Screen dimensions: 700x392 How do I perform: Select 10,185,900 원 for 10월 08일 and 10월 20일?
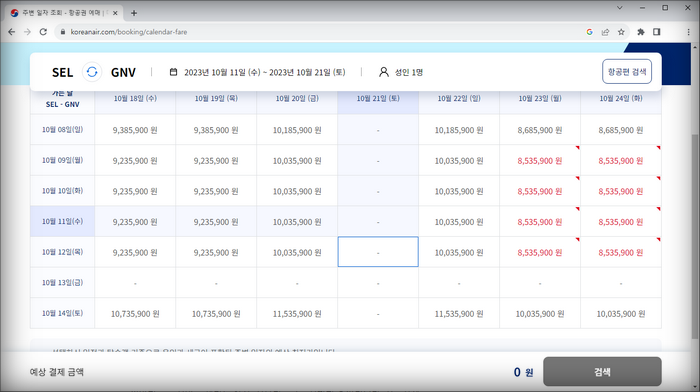point(297,130)
